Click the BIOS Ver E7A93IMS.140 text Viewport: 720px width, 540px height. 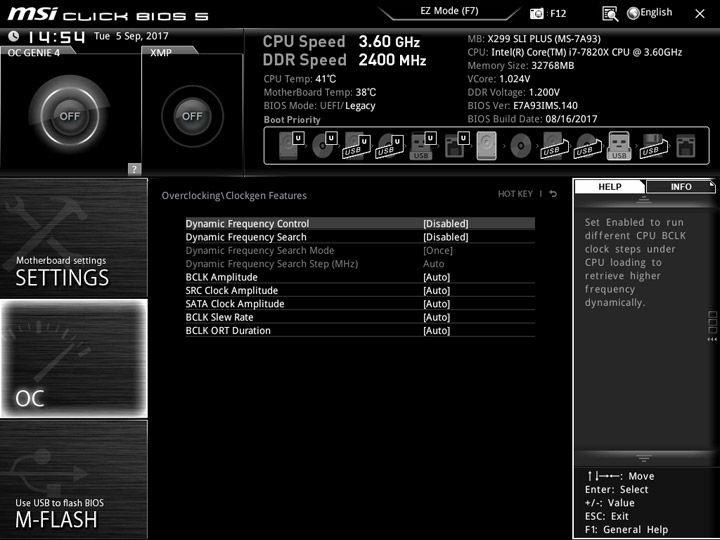click(523, 106)
